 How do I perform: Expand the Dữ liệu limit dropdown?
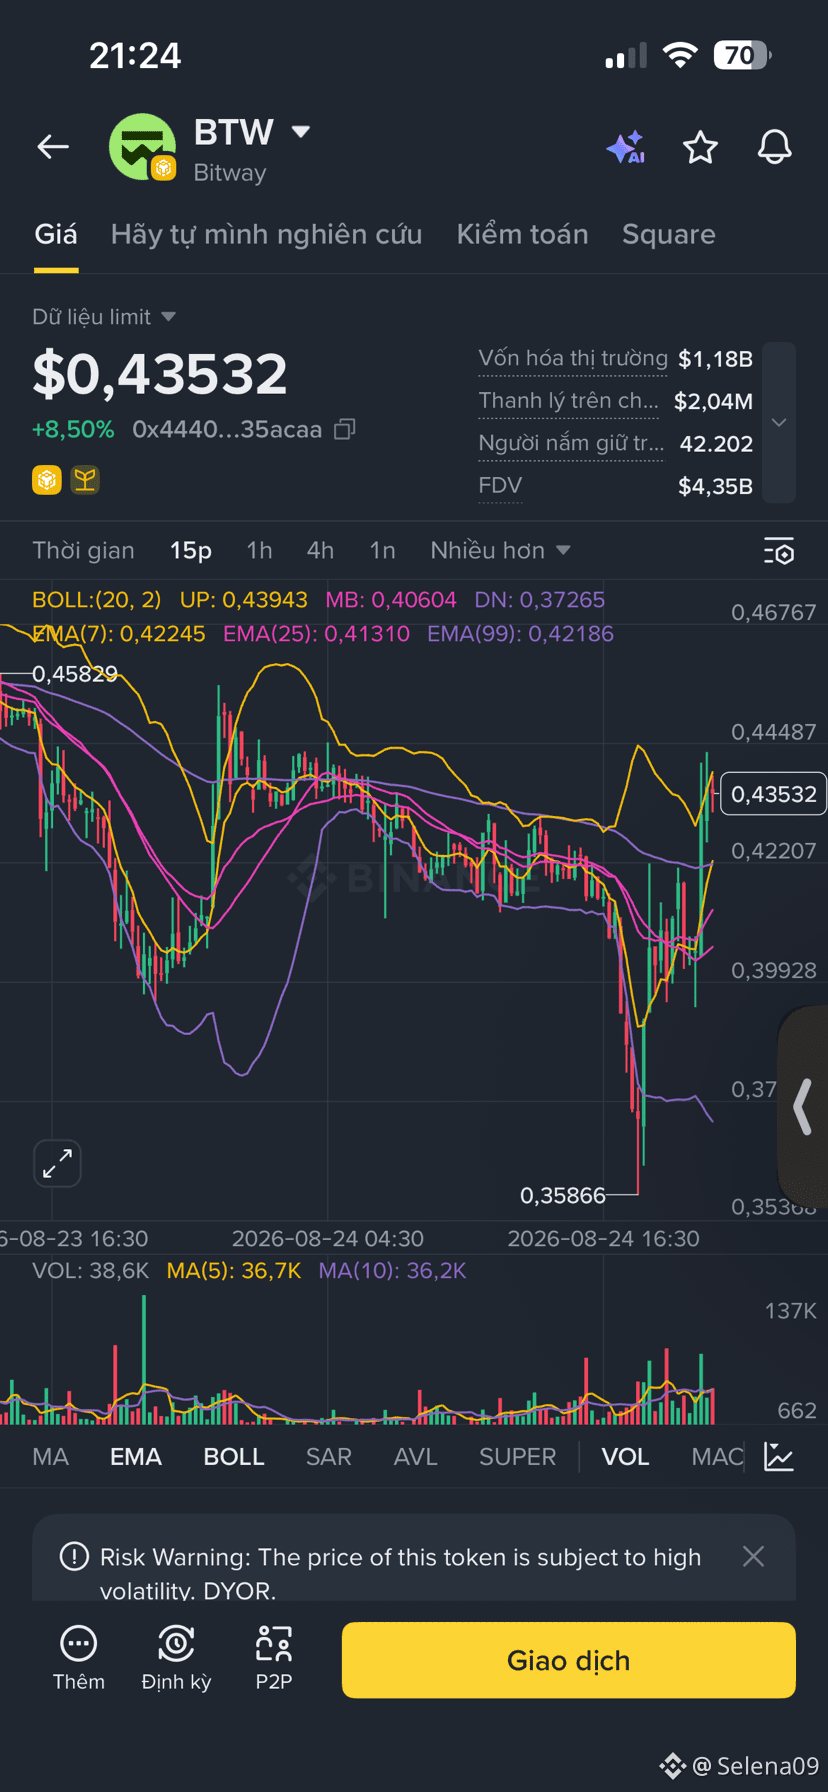click(x=104, y=317)
